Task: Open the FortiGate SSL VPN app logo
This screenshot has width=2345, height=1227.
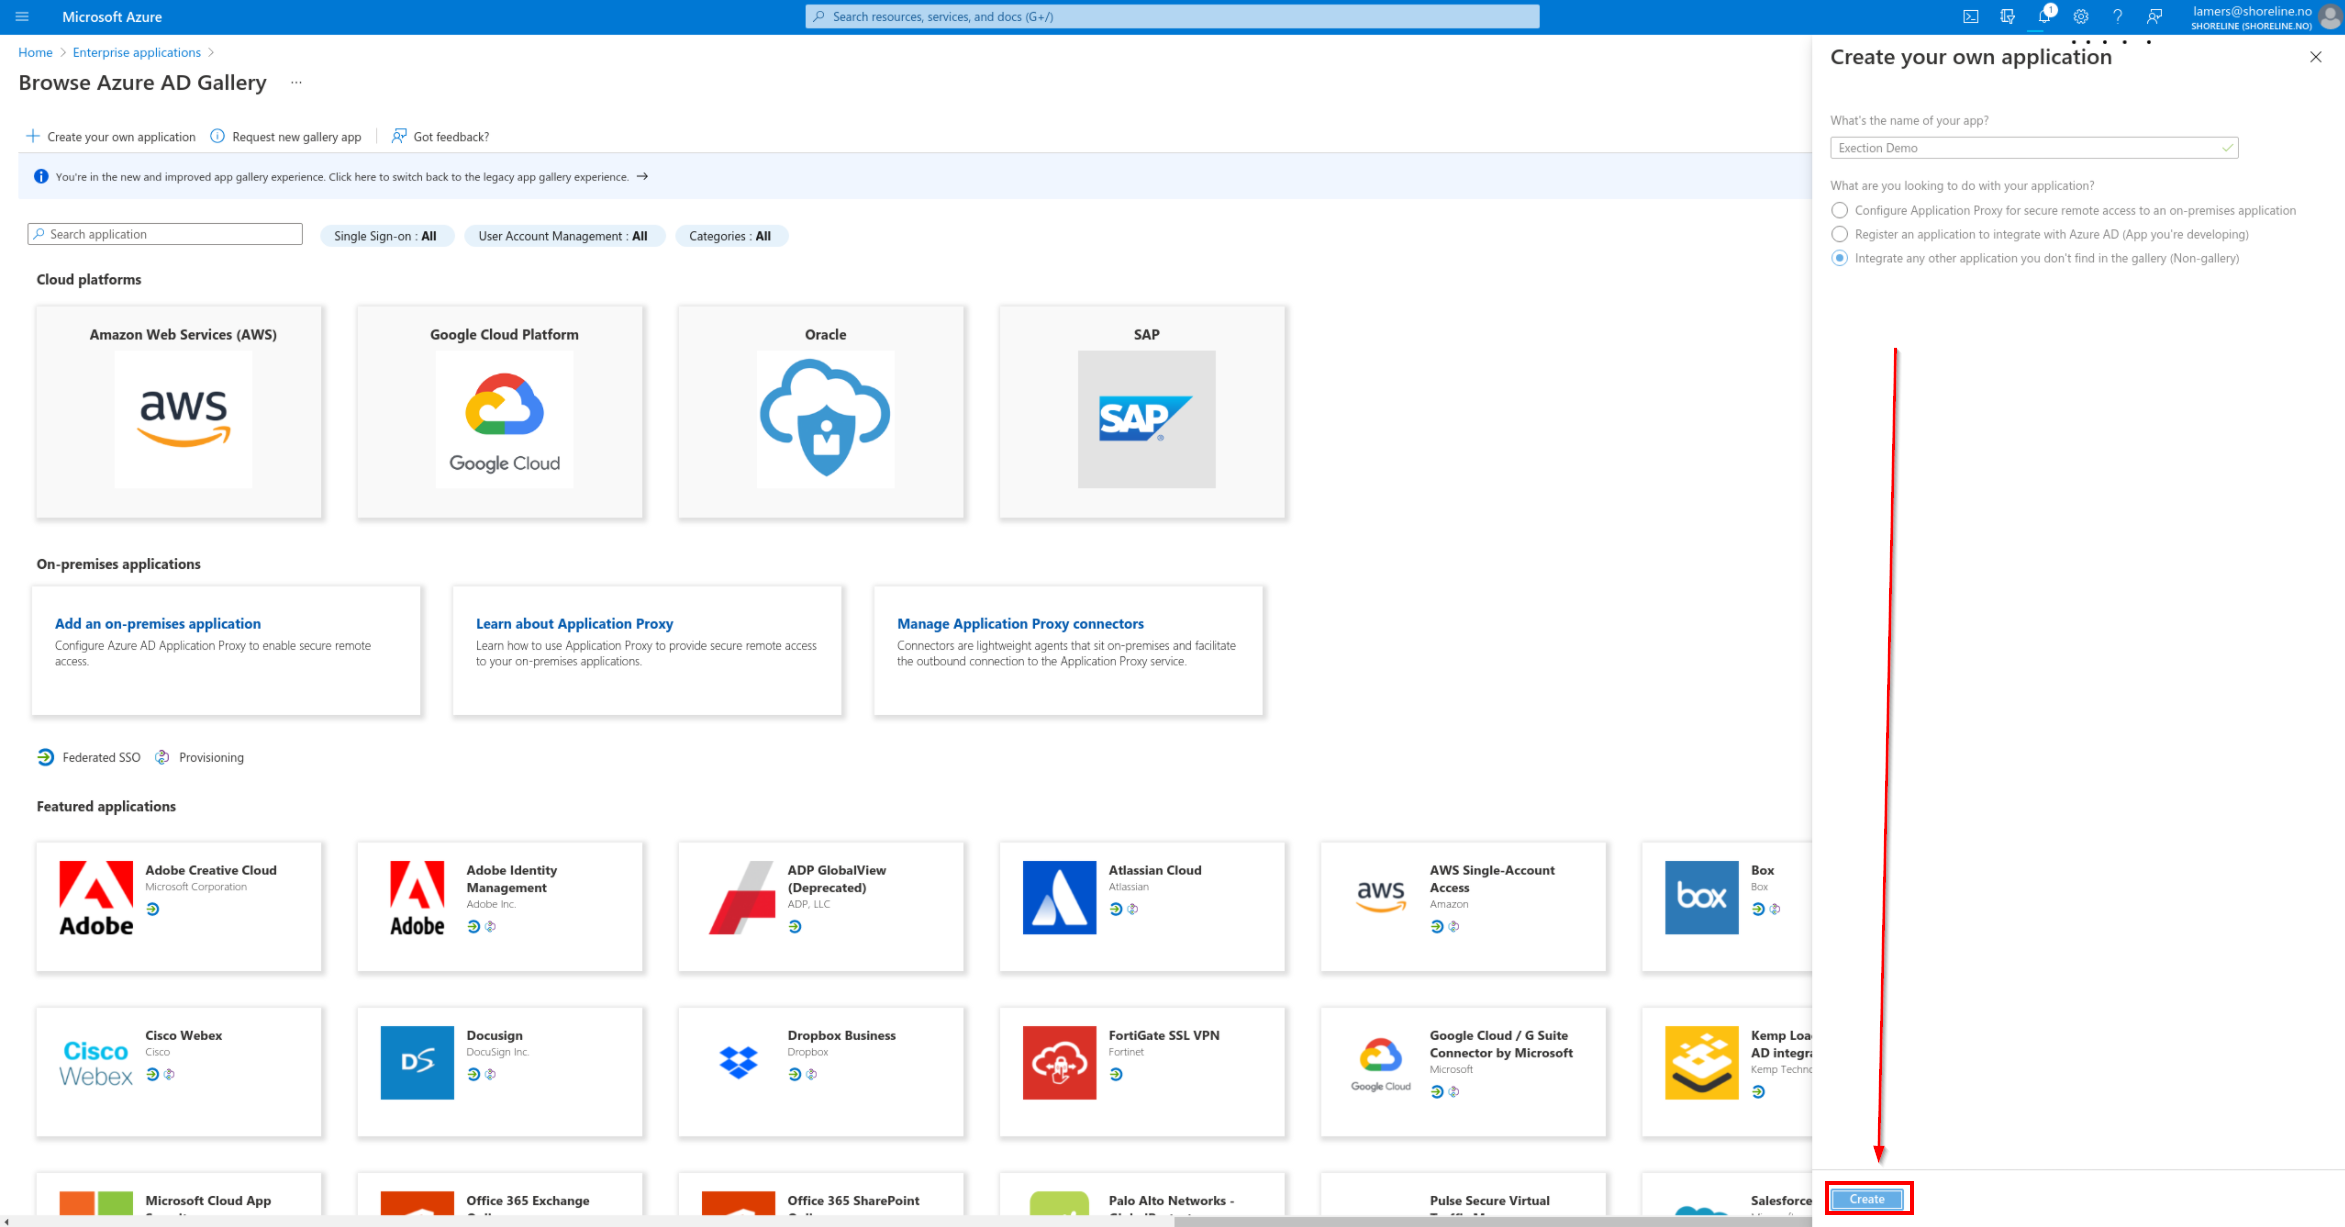Action: pyautogui.click(x=1059, y=1063)
